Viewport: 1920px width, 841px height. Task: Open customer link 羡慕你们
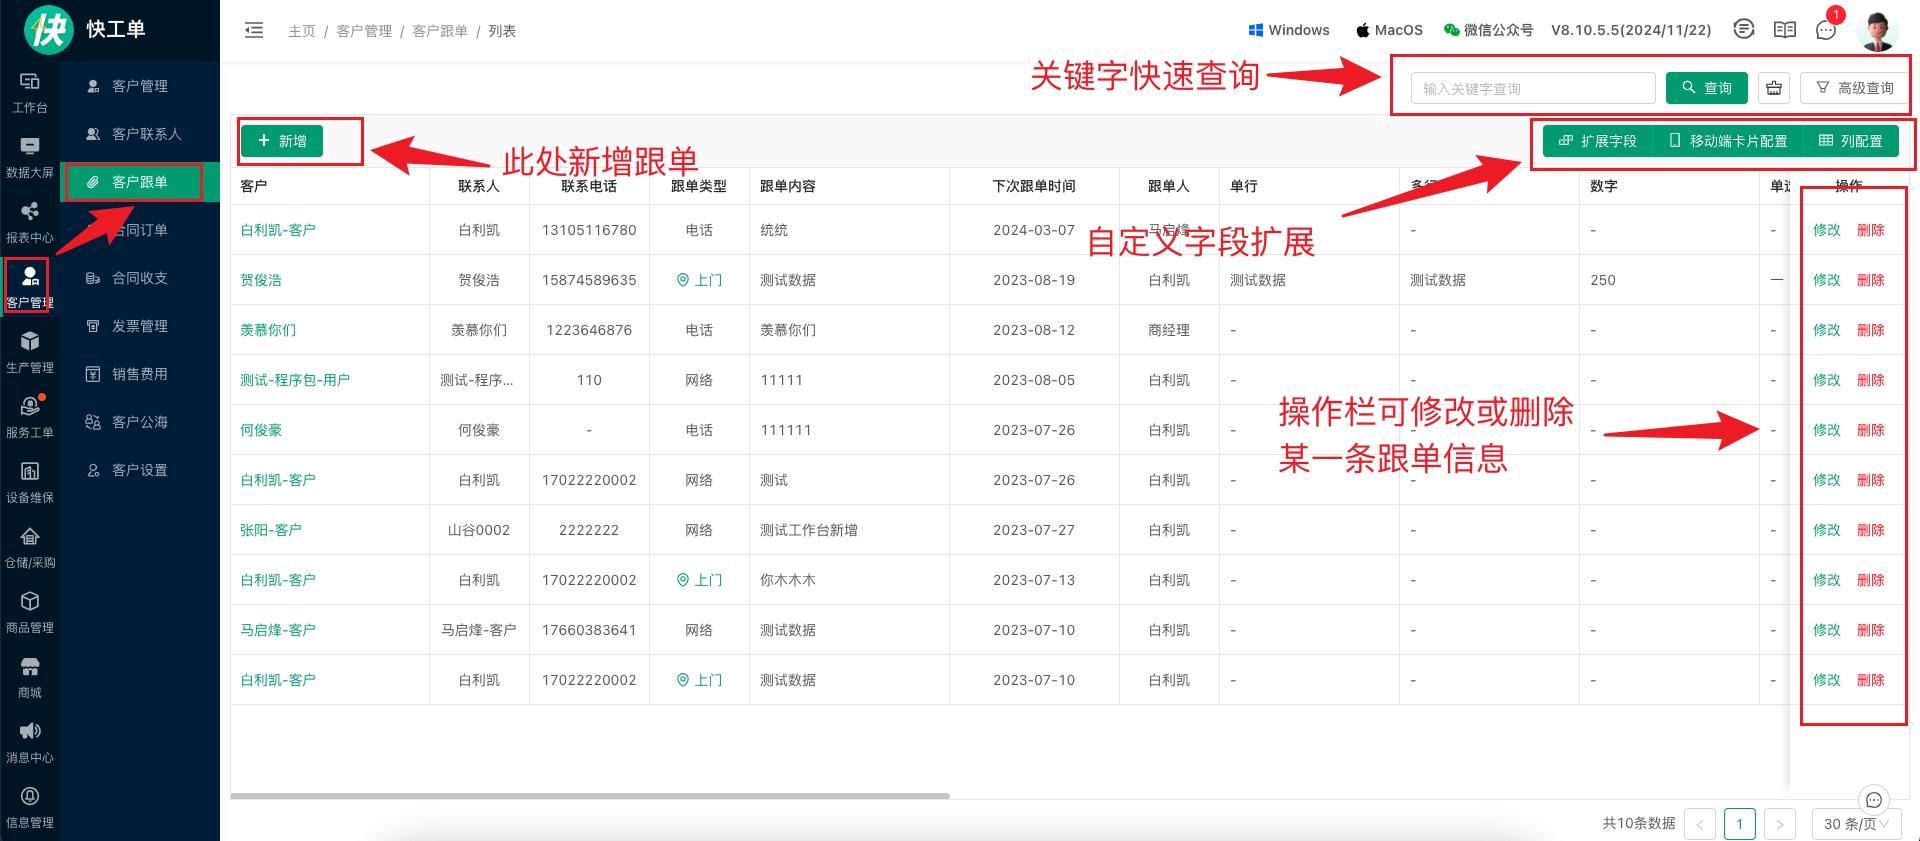click(268, 330)
